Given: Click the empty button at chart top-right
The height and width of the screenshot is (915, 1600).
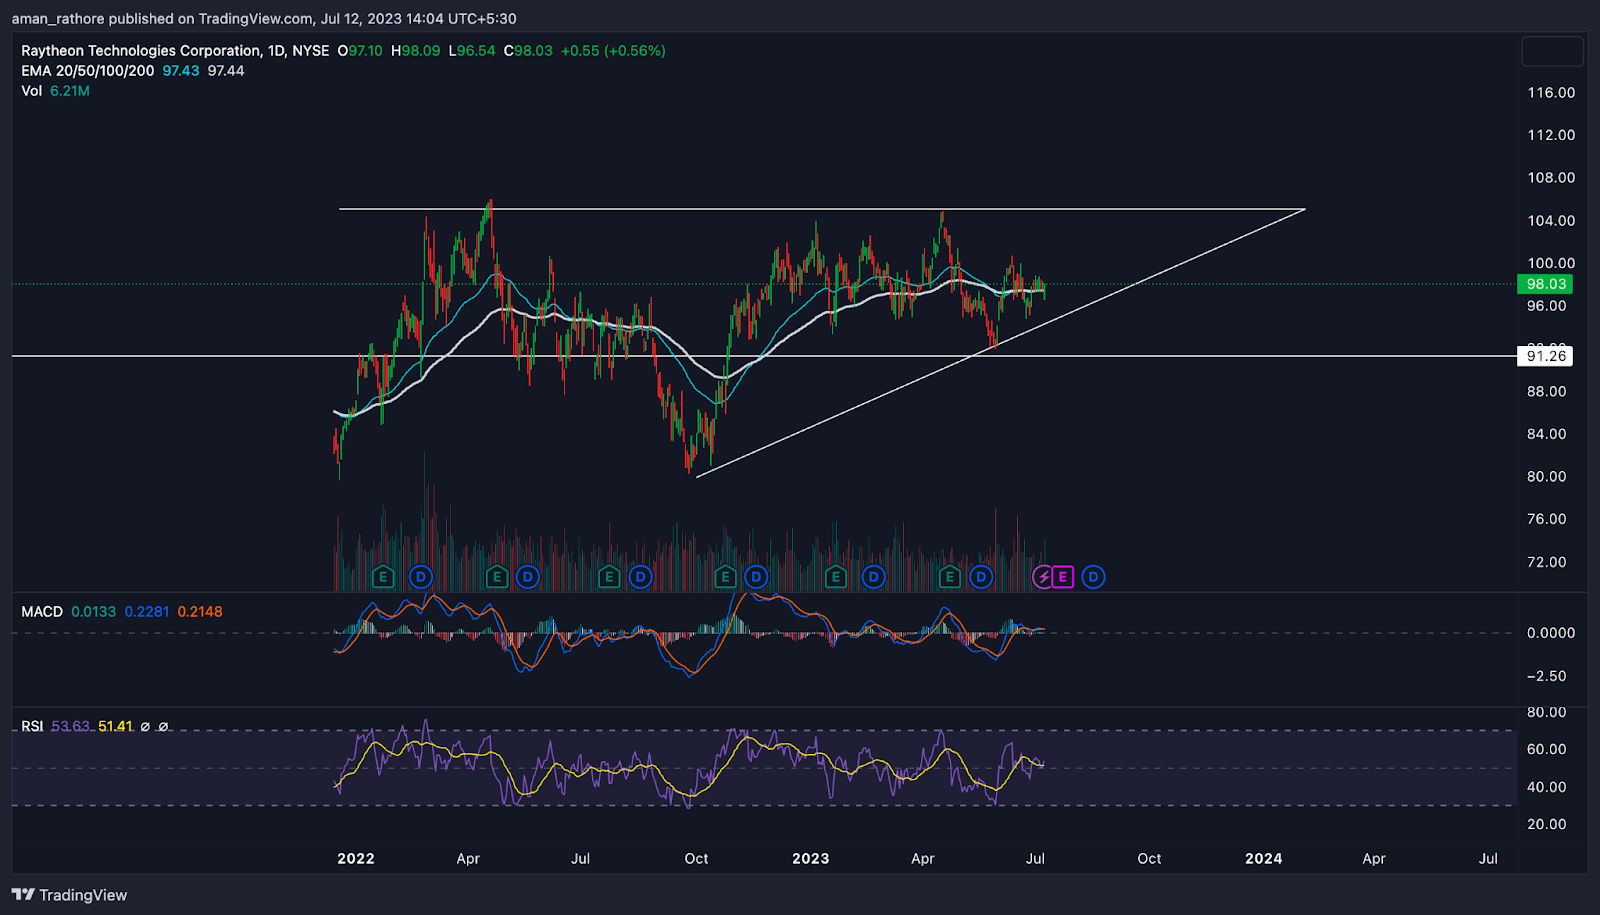Looking at the screenshot, I should coord(1552,51).
